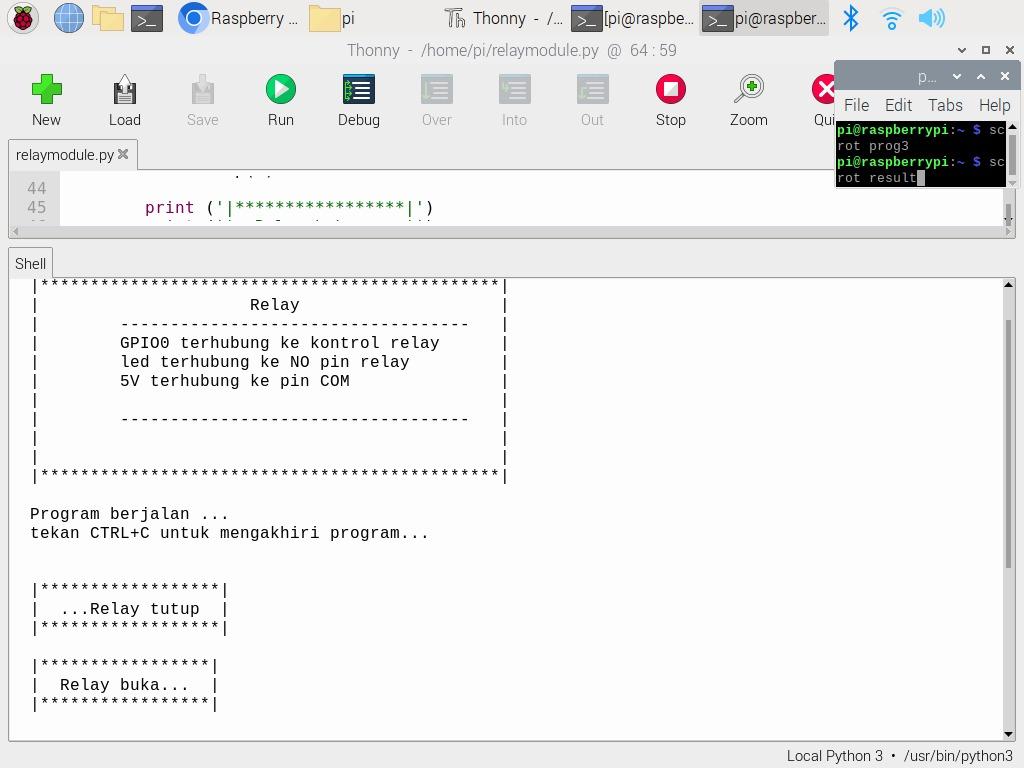1024x768 pixels.
Task: Click '...Relay tutup' output text
Action: (x=129, y=609)
